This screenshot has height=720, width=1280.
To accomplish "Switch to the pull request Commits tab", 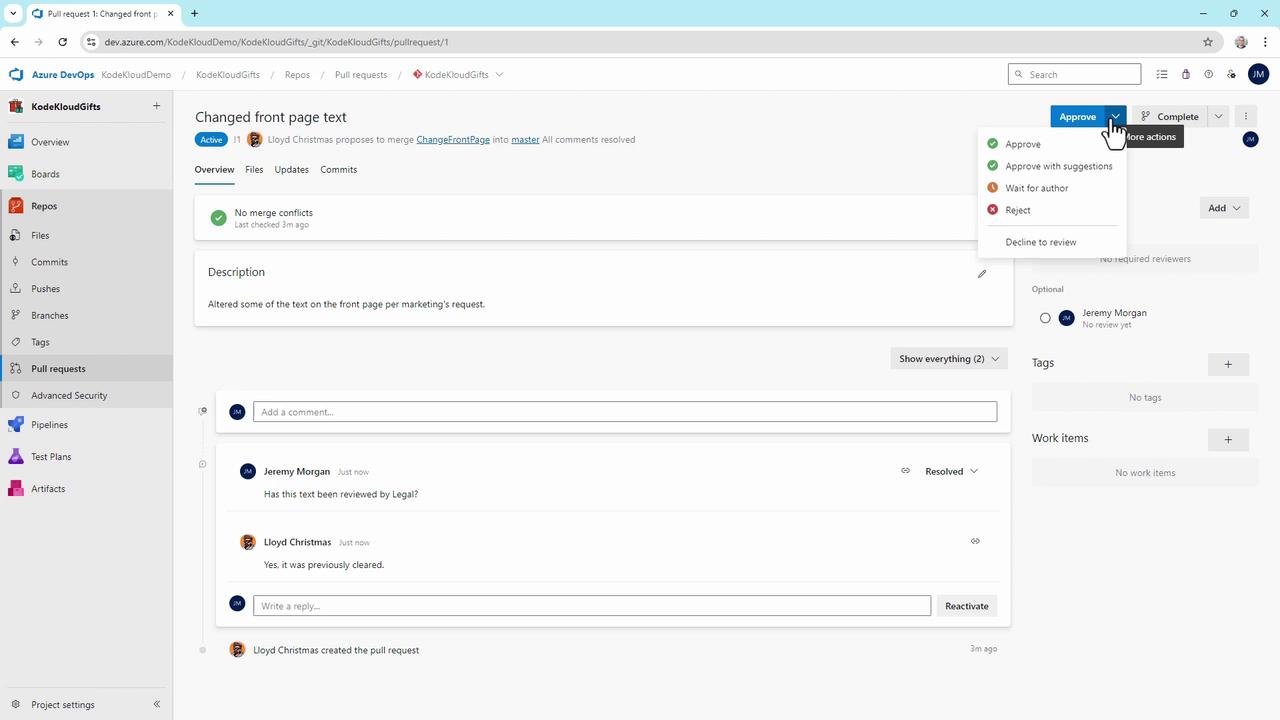I will 339,169.
